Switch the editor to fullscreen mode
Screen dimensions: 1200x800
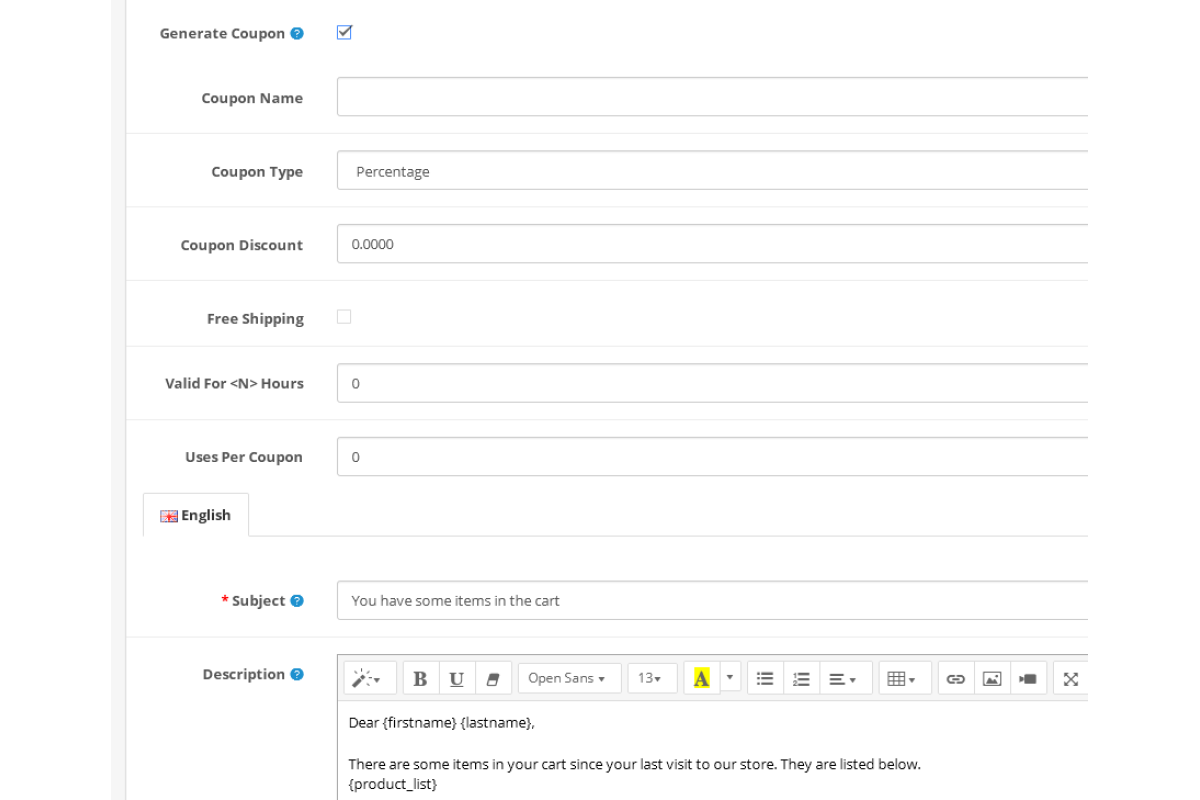(x=1070, y=678)
